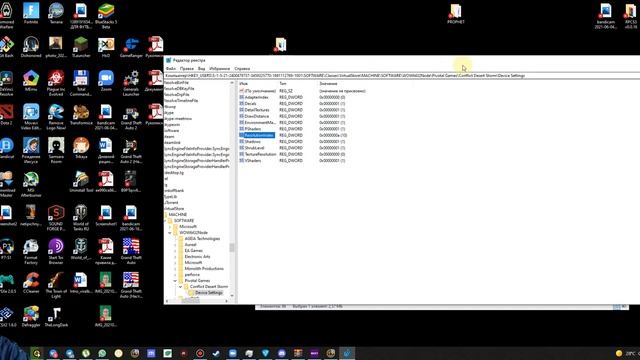The width and height of the screenshot is (640, 360).
Task: Select the PROPHET folder on desktop
Action: point(456,13)
